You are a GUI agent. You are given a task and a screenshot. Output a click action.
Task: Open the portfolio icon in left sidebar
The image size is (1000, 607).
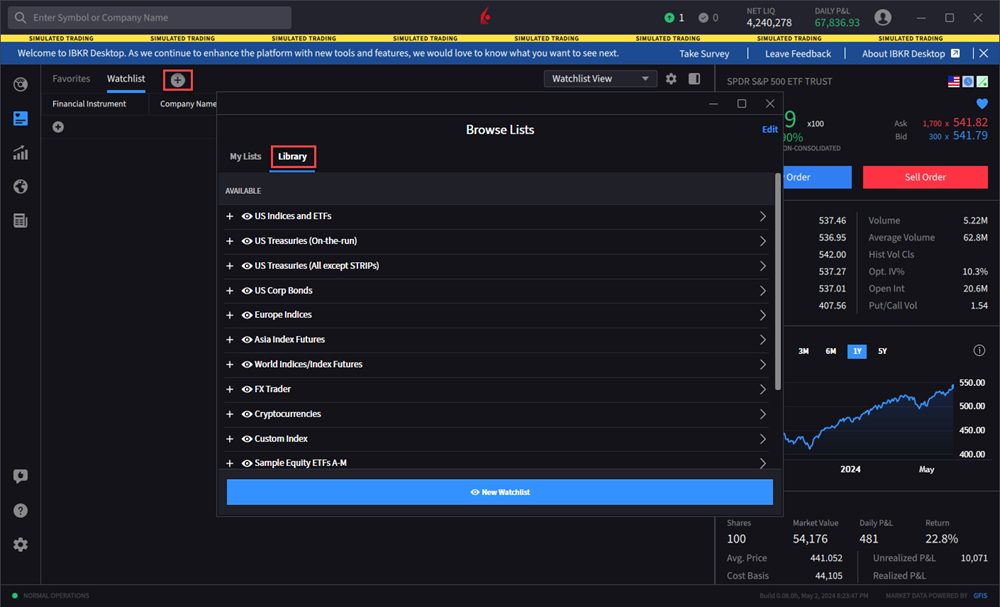(x=20, y=84)
